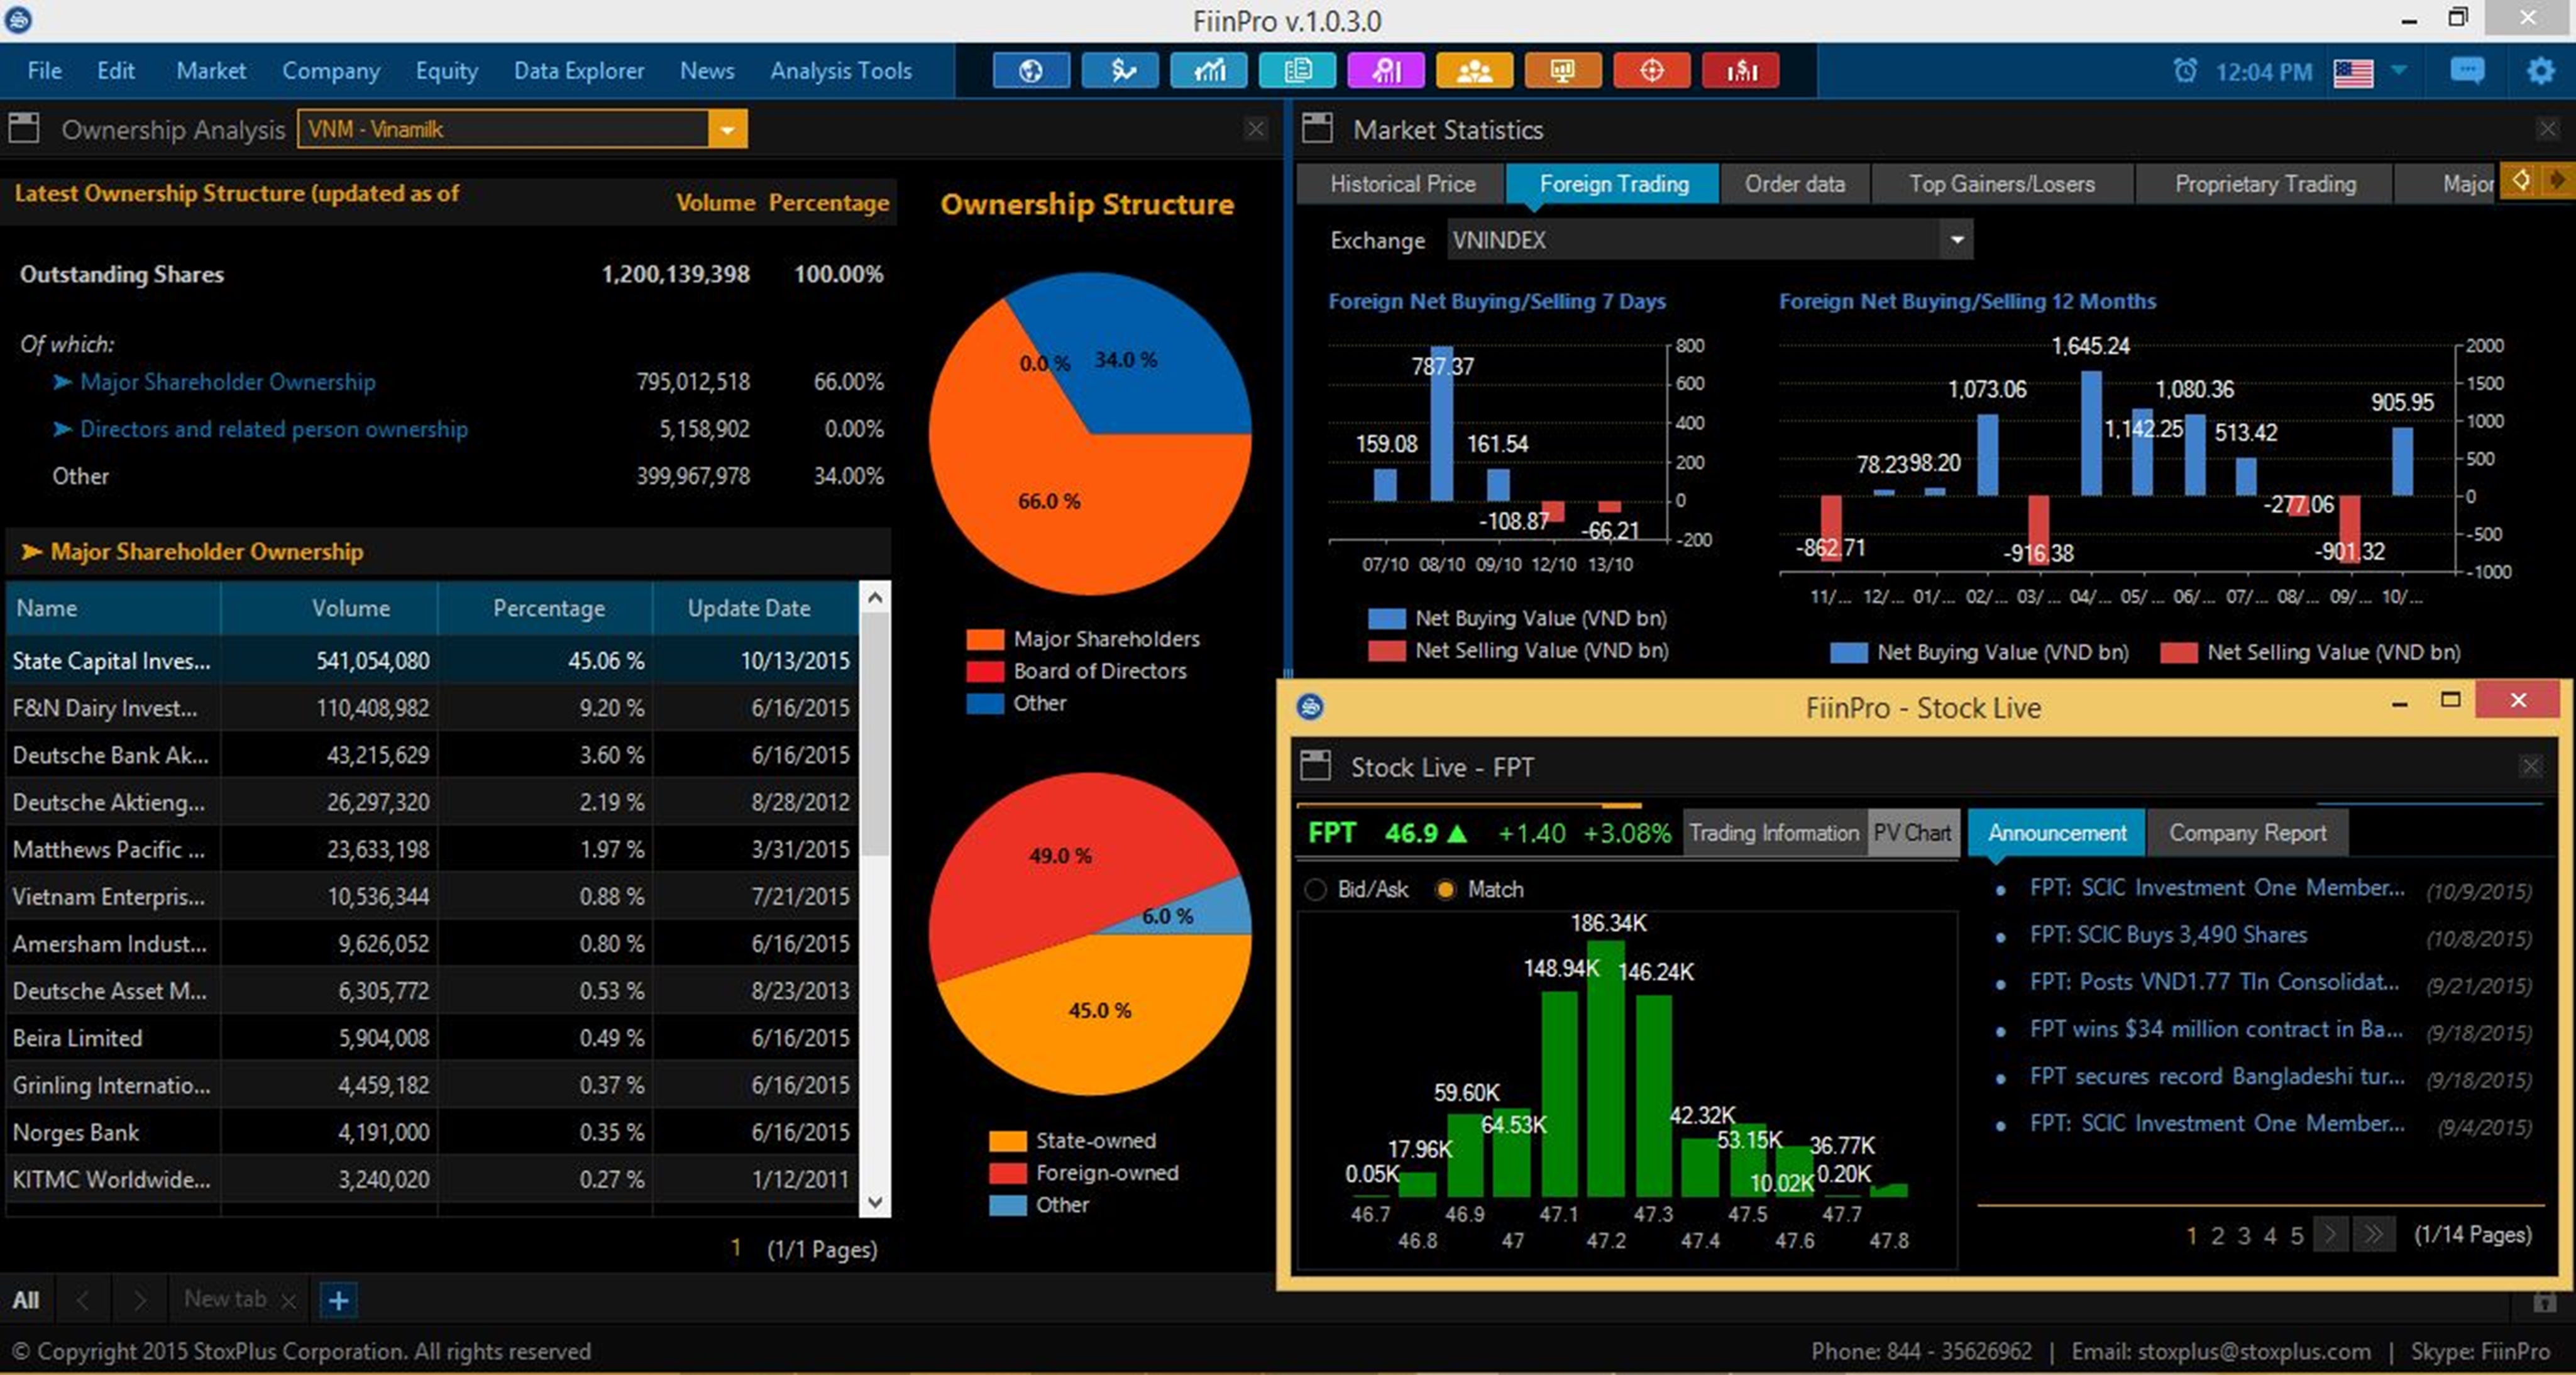
Task: Select the State Capital Inves... shareholder row
Action: (432, 661)
